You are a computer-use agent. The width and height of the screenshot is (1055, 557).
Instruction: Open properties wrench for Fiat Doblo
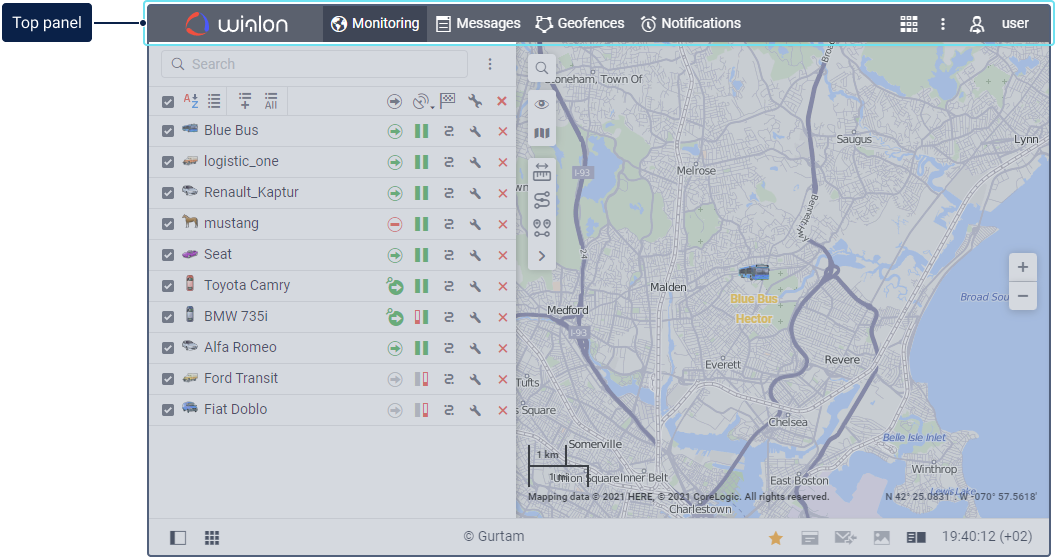(475, 410)
